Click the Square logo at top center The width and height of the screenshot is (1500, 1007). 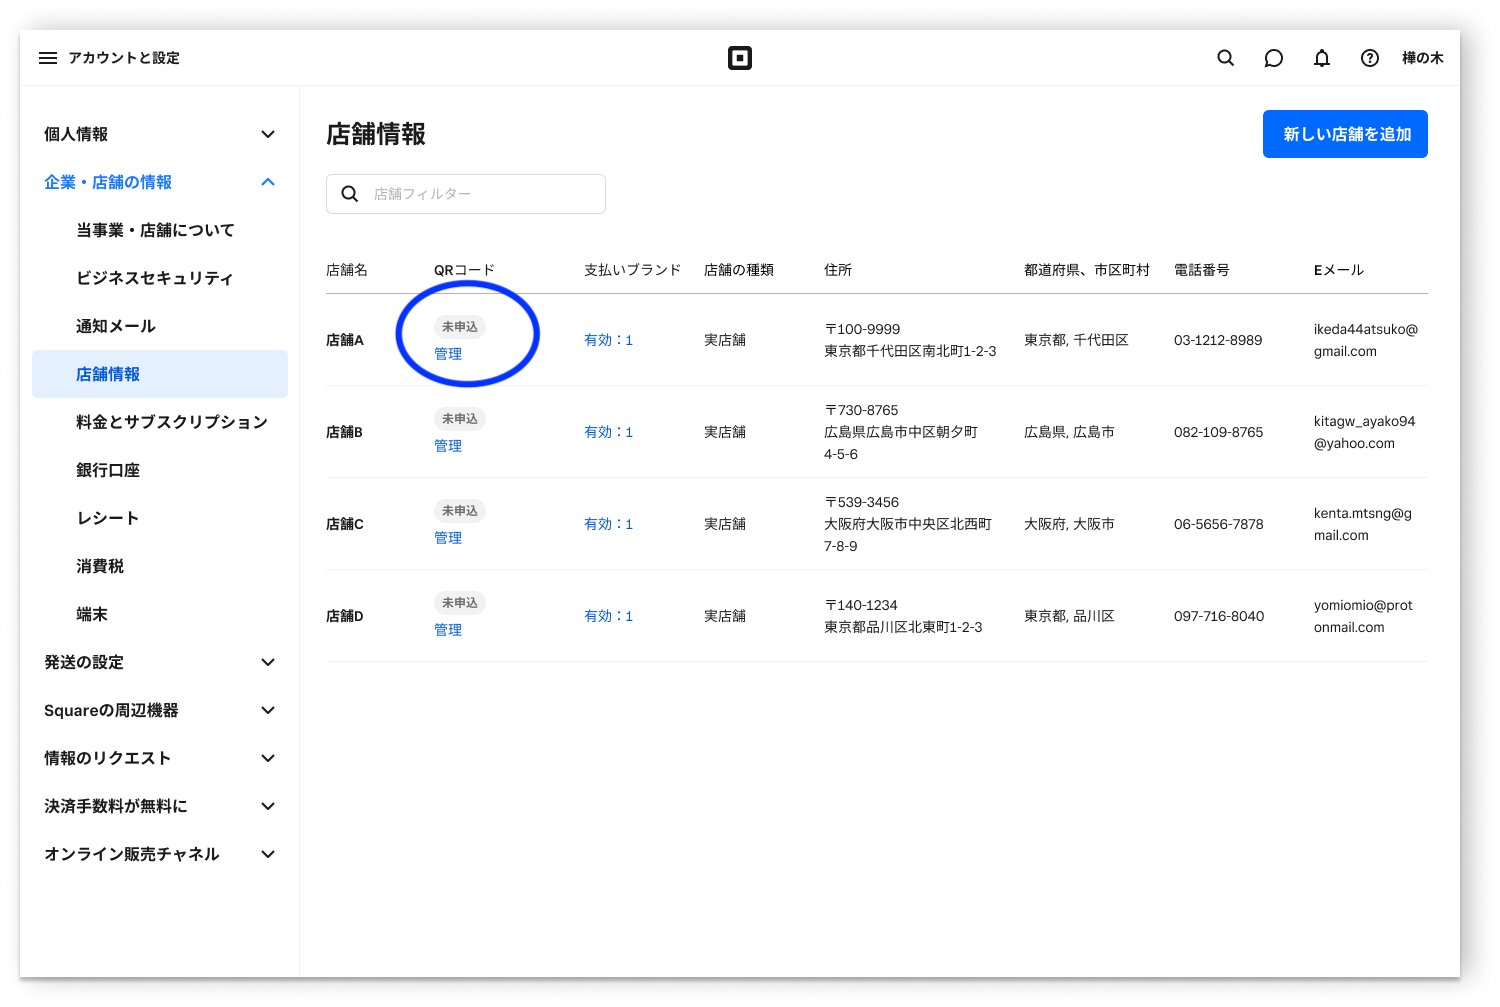pyautogui.click(x=740, y=57)
